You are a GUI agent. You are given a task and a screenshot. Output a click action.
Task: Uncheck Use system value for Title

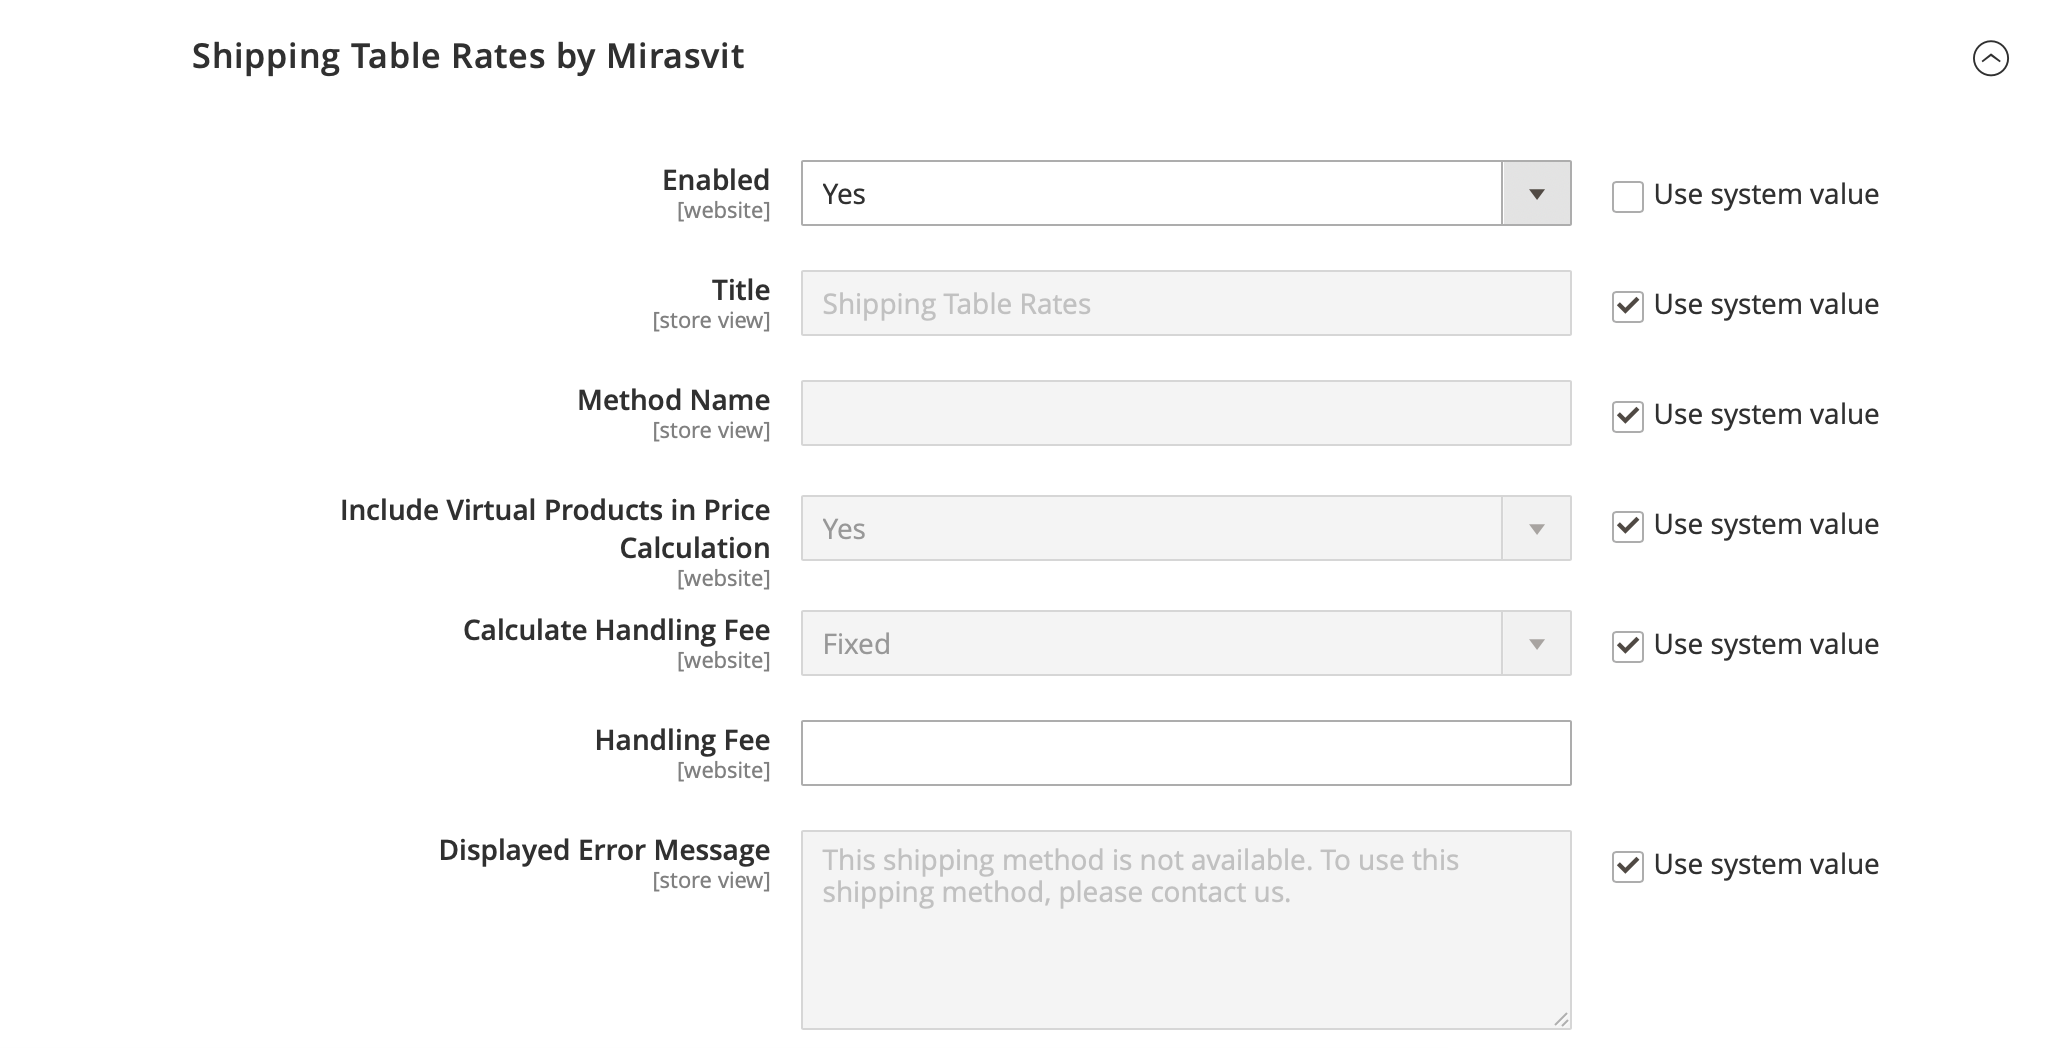[x=1627, y=306]
